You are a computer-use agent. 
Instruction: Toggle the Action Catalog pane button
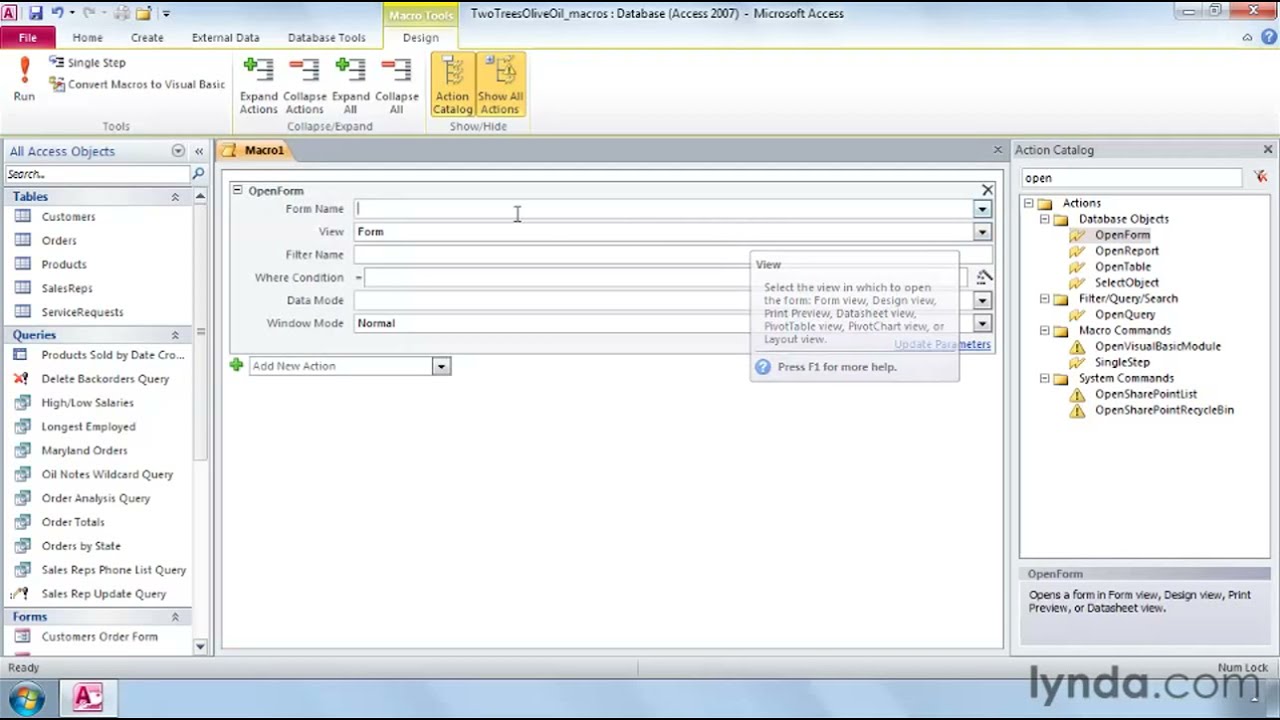tap(452, 86)
